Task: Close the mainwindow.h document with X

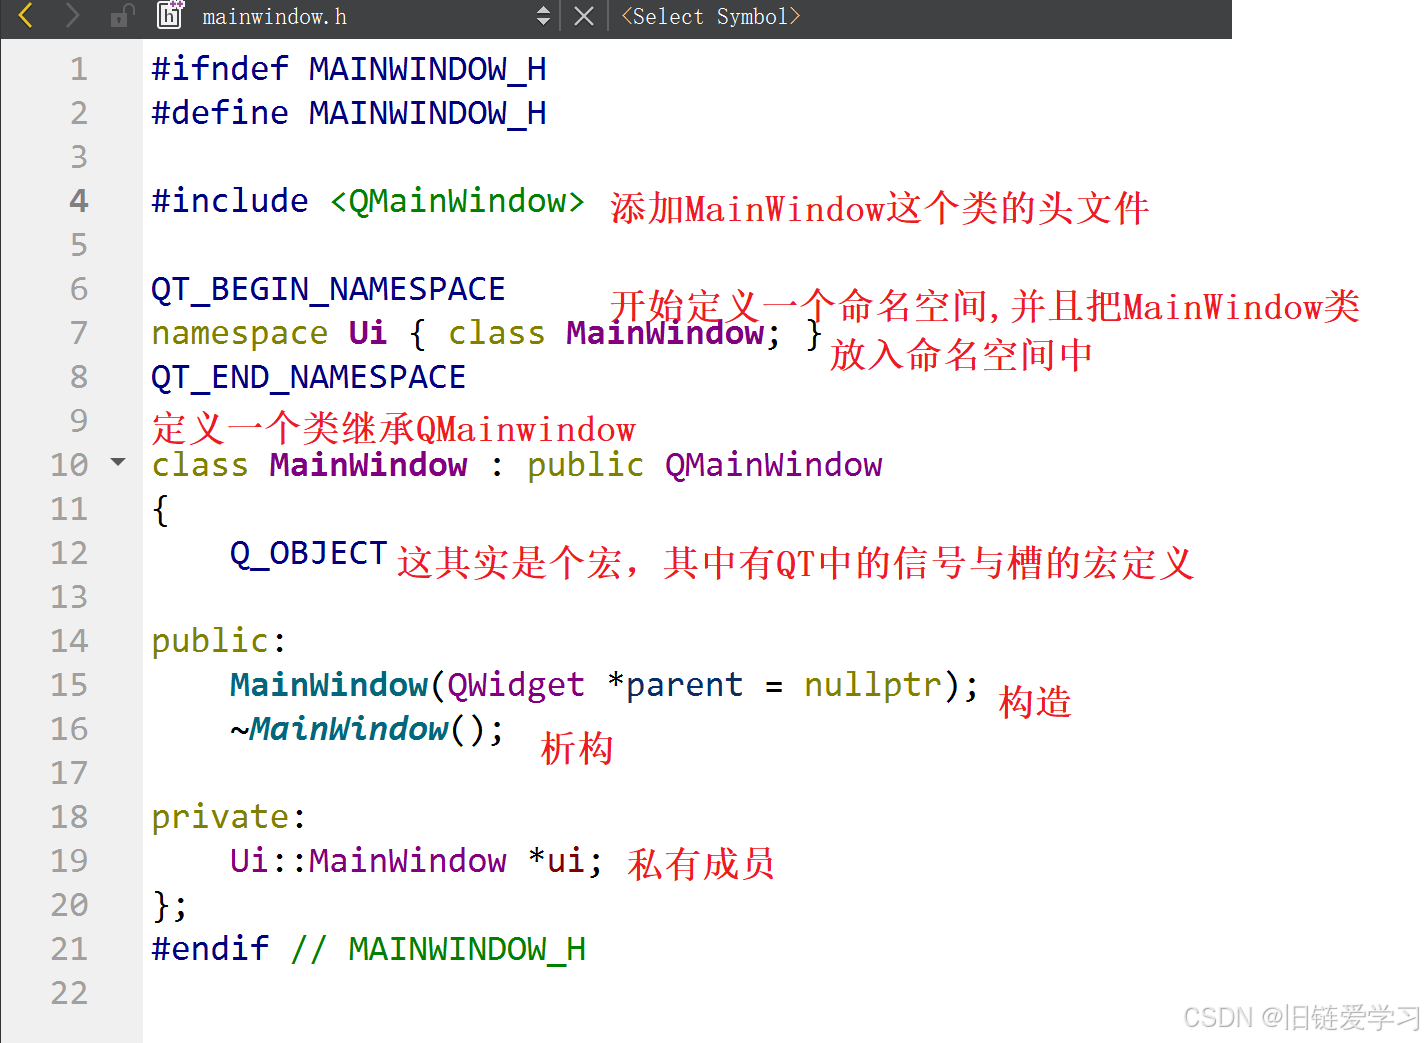Action: pyautogui.click(x=584, y=16)
